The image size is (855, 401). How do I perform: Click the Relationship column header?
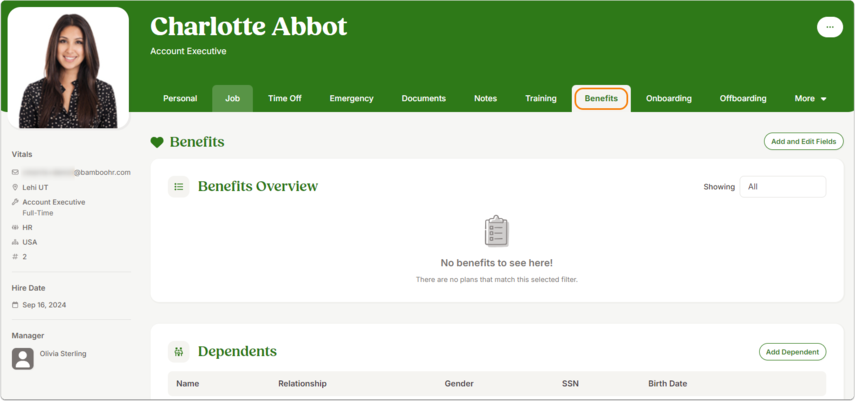pos(302,384)
